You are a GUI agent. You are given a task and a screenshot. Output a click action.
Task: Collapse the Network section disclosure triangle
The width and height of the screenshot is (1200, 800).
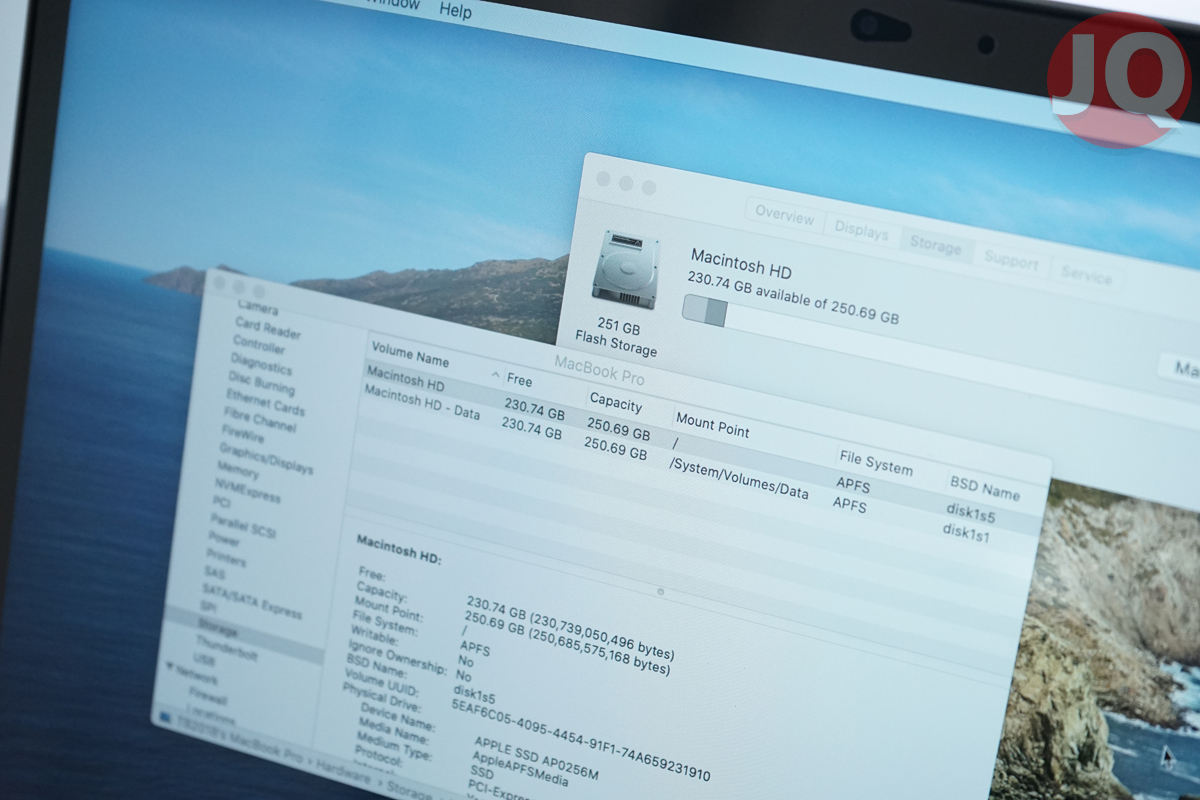[170, 668]
